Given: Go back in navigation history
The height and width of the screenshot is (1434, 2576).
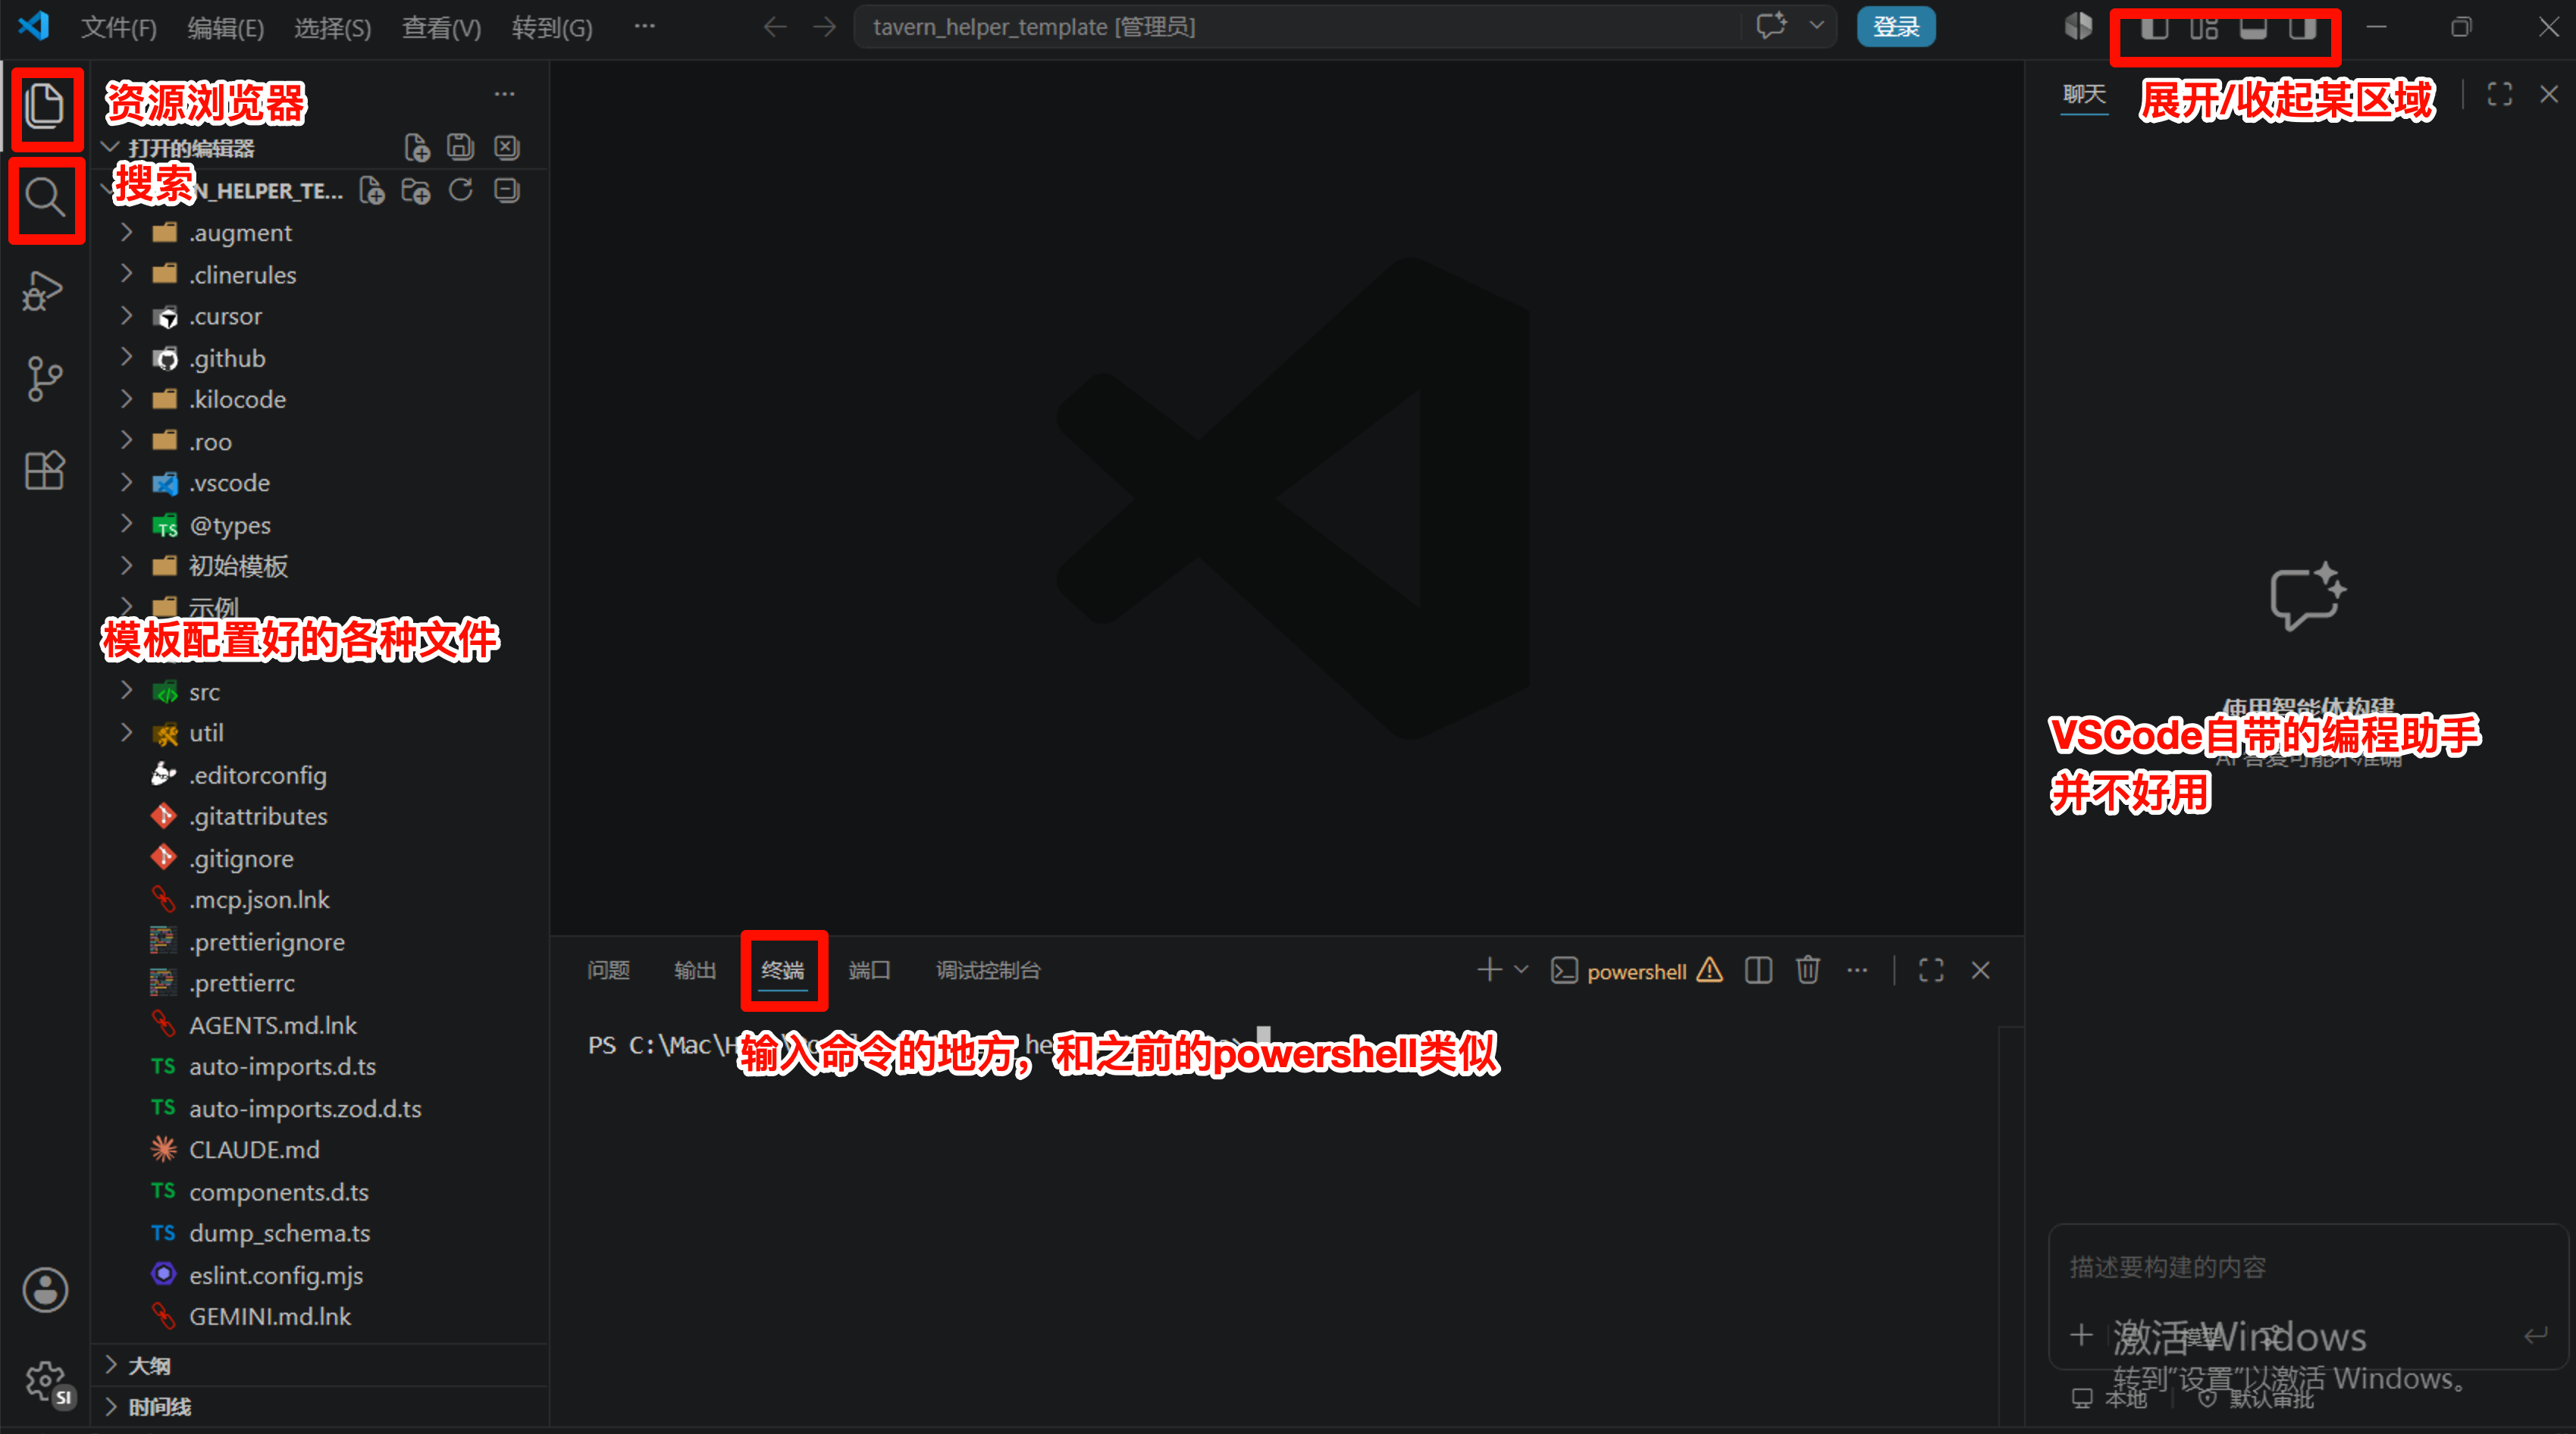Looking at the screenshot, I should [775, 27].
